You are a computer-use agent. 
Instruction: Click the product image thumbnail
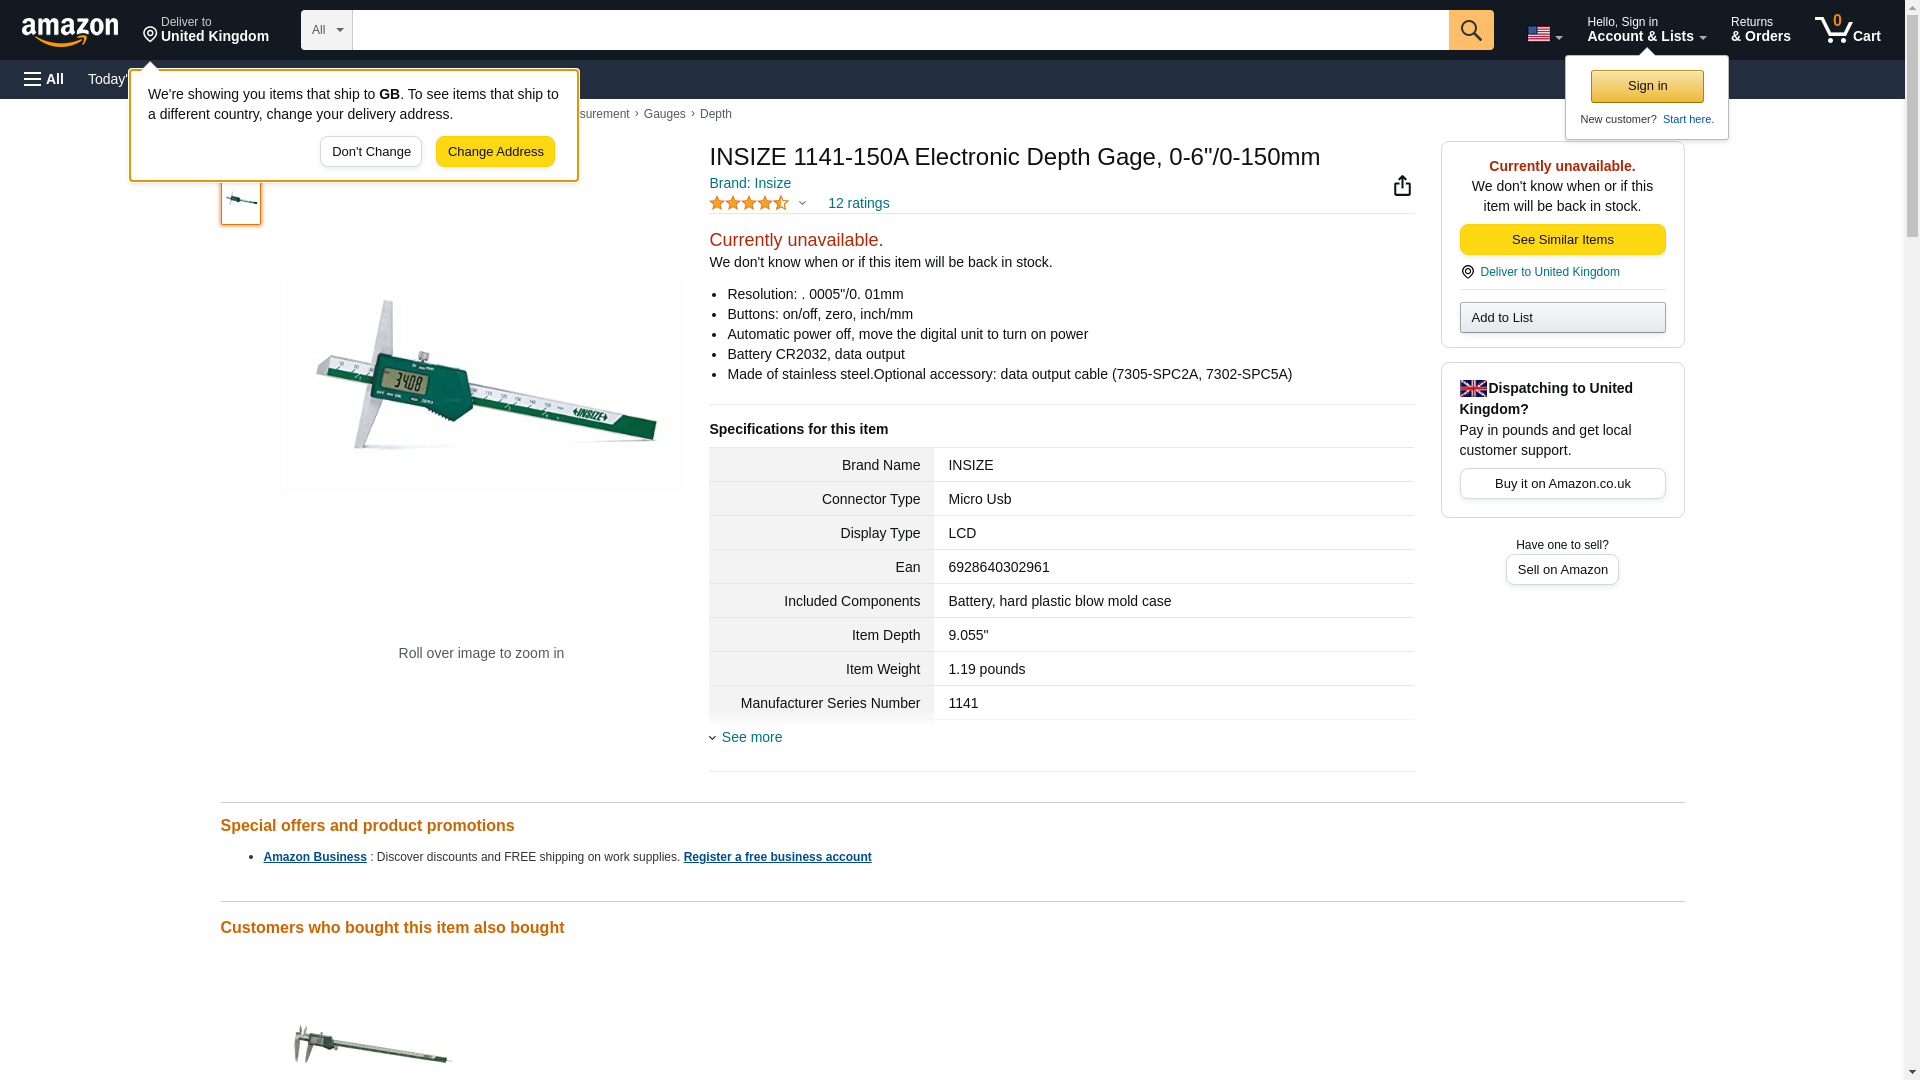coord(241,200)
